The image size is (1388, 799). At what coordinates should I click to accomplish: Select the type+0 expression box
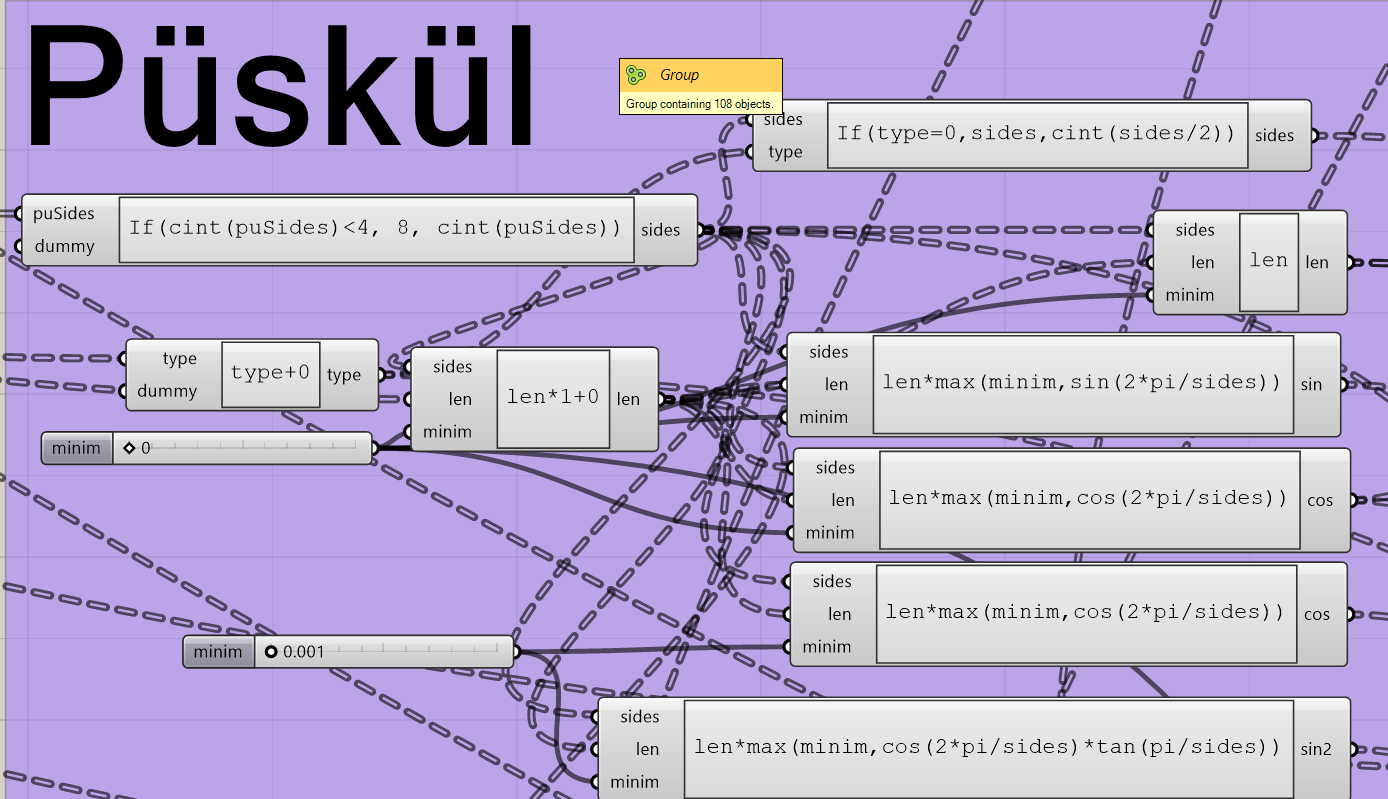(x=270, y=374)
